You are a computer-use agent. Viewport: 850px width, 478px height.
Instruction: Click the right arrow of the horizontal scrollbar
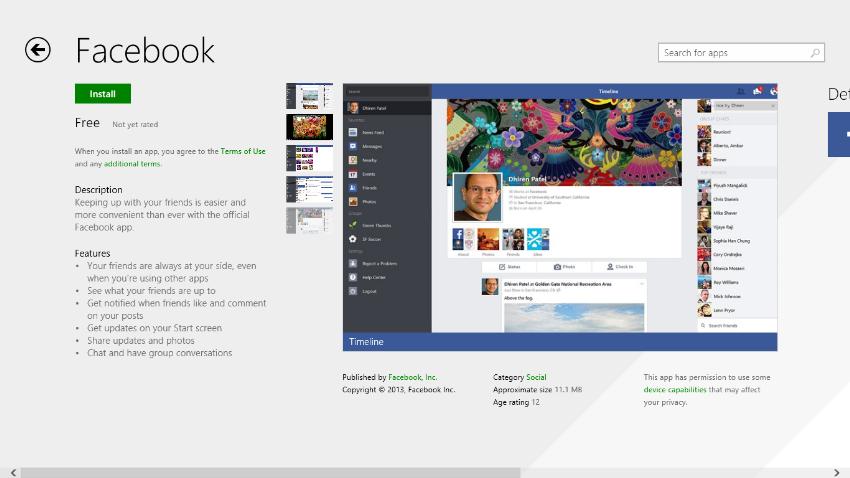coord(836,473)
